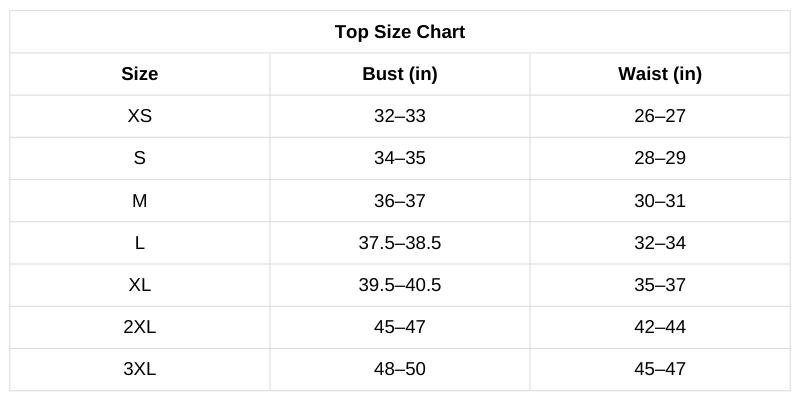This screenshot has height=400, width=800.
Task: Click the S size row label
Action: pos(140,158)
